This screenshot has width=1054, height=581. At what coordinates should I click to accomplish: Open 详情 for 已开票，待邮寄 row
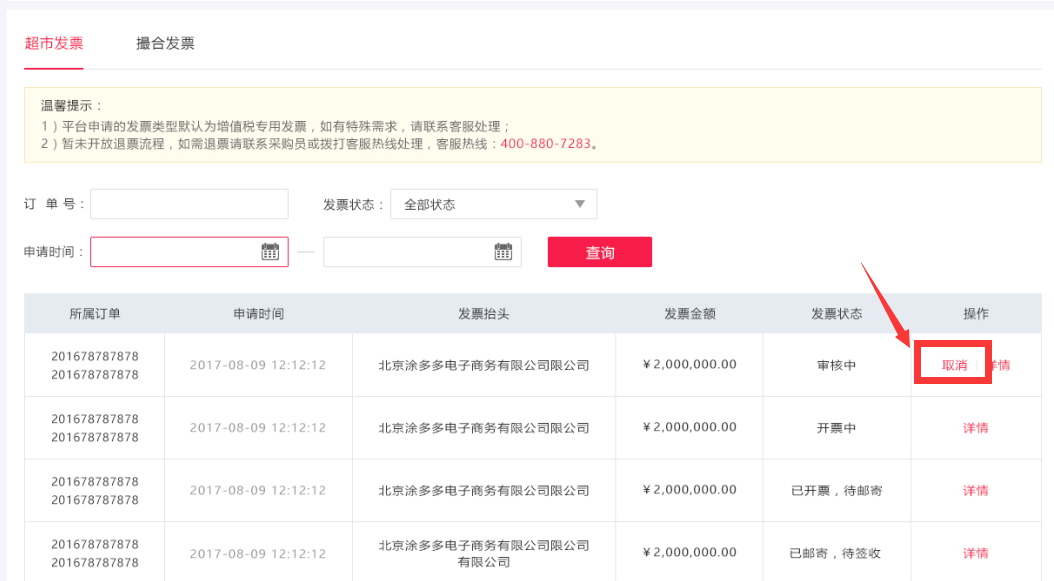tap(975, 490)
